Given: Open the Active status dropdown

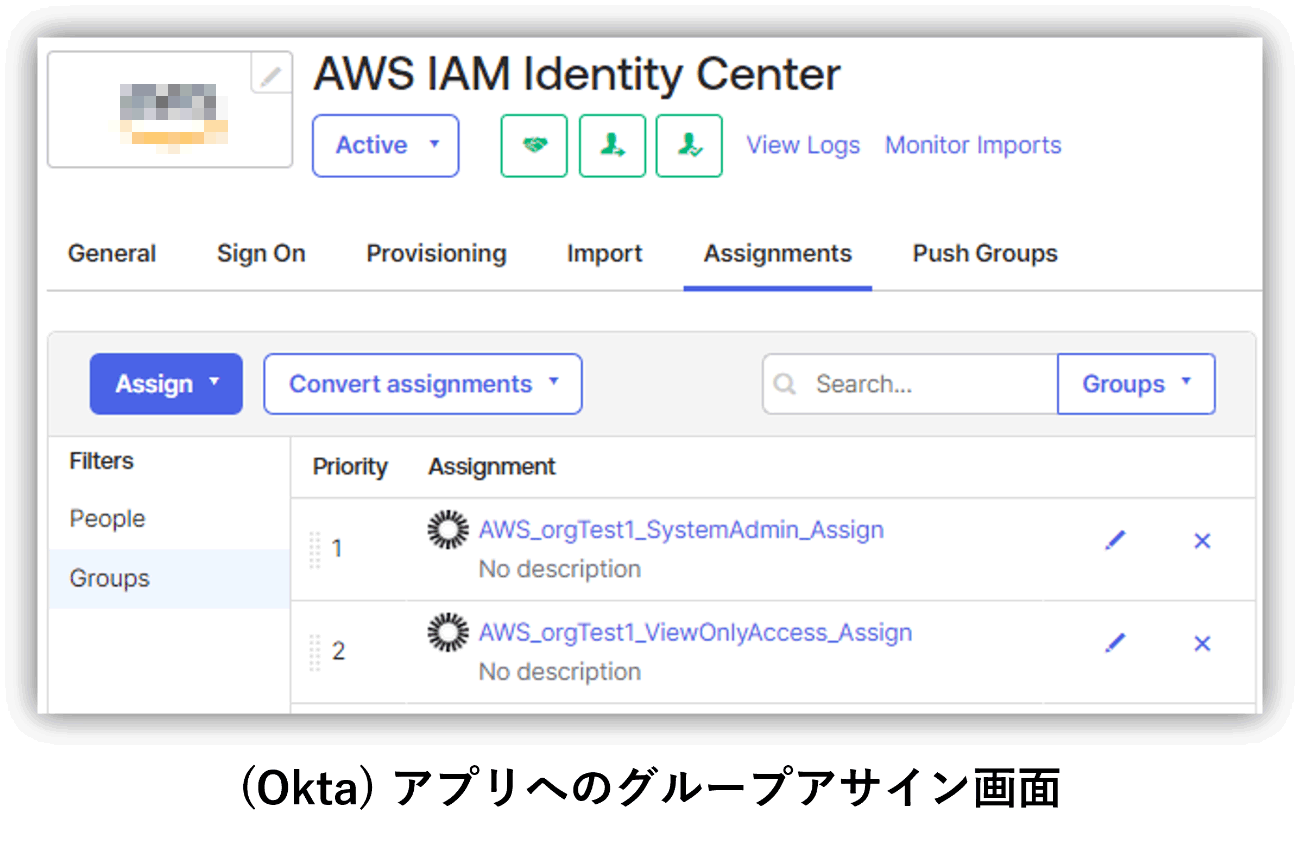Looking at the screenshot, I should 385,146.
